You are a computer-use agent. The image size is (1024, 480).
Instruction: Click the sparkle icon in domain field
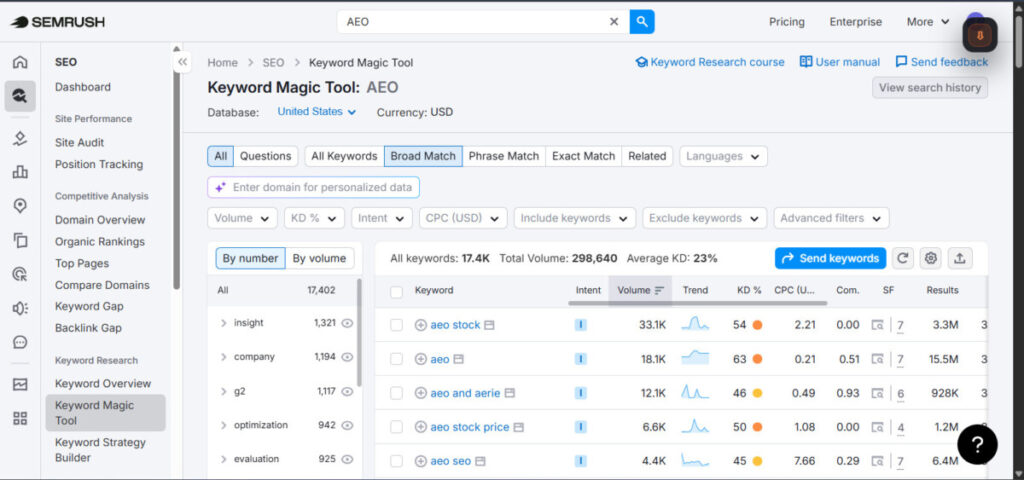220,187
